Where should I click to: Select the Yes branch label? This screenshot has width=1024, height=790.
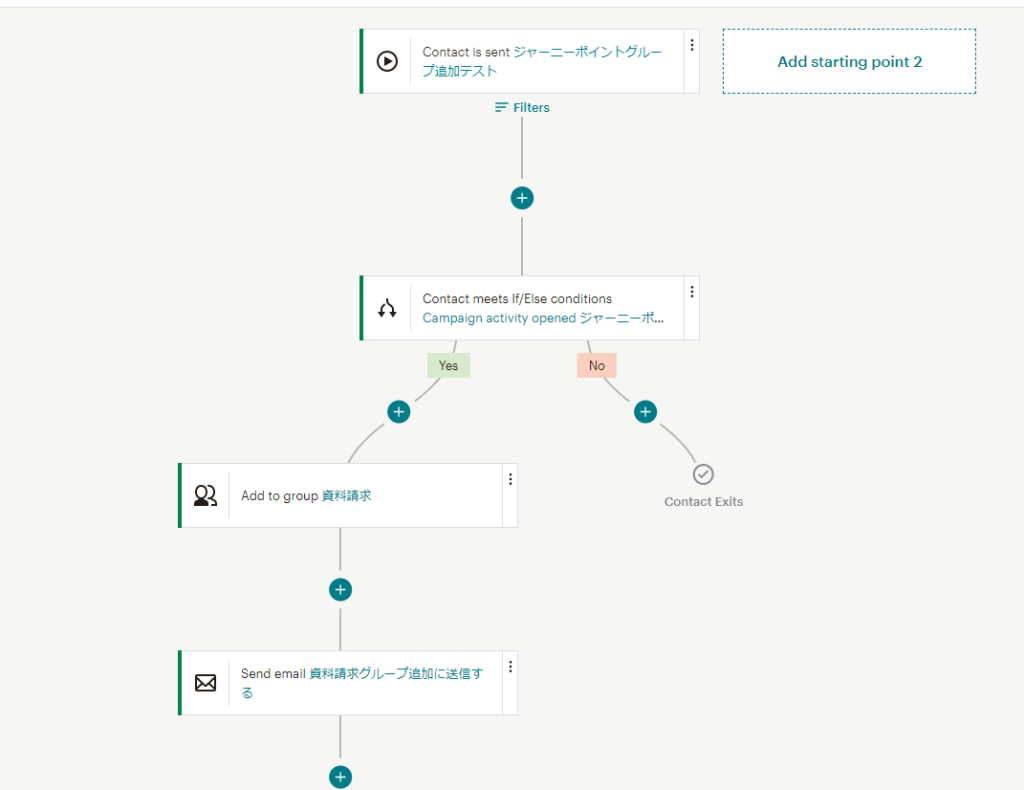448,366
